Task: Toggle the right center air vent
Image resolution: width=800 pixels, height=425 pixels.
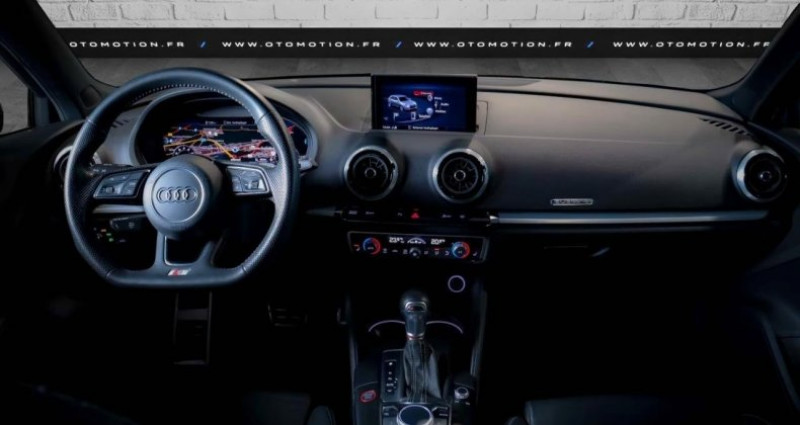Action: (459, 175)
